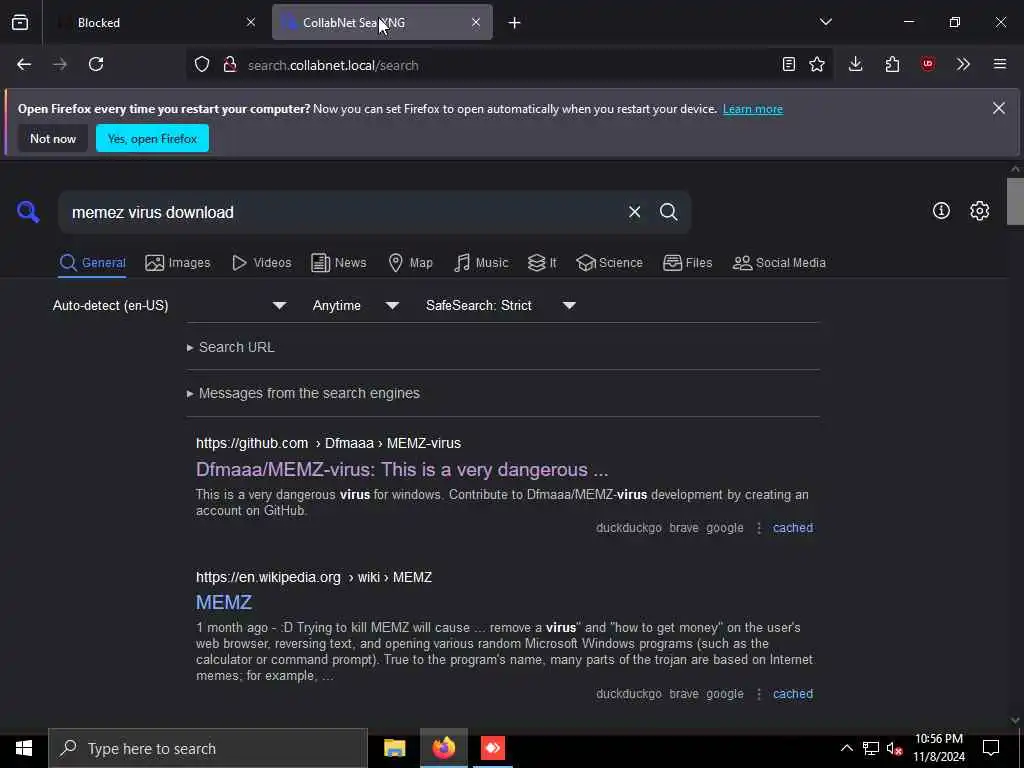Submit search with magnifier button
1024x768 pixels.
coord(668,212)
